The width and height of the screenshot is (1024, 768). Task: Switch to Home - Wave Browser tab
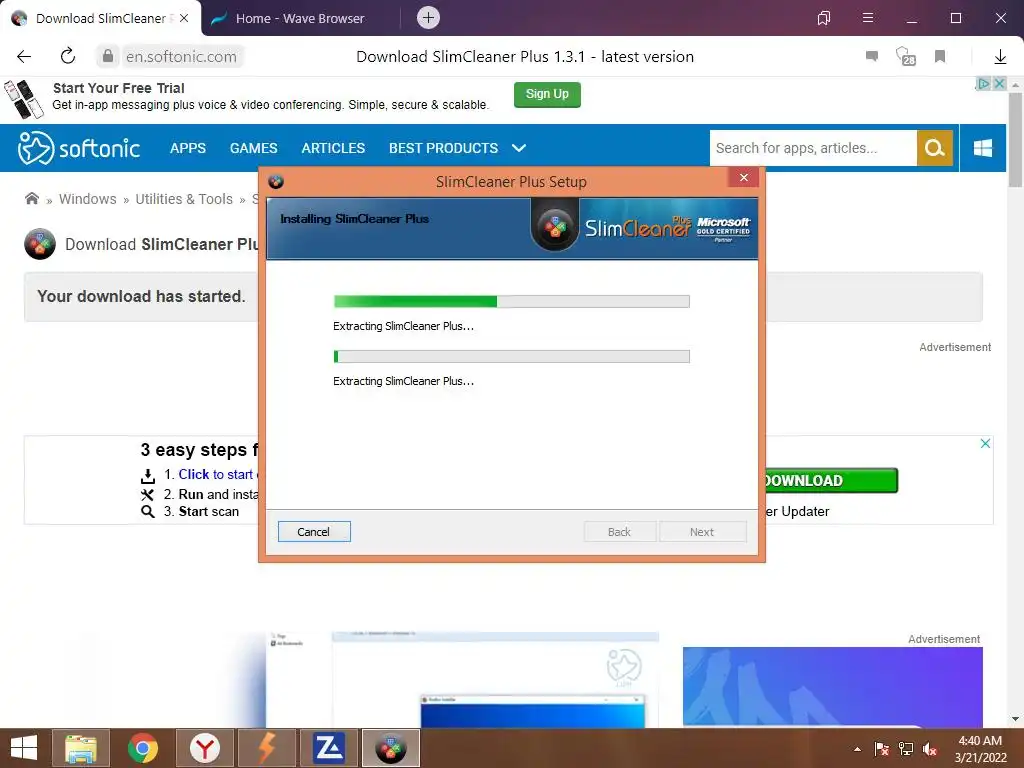300,18
